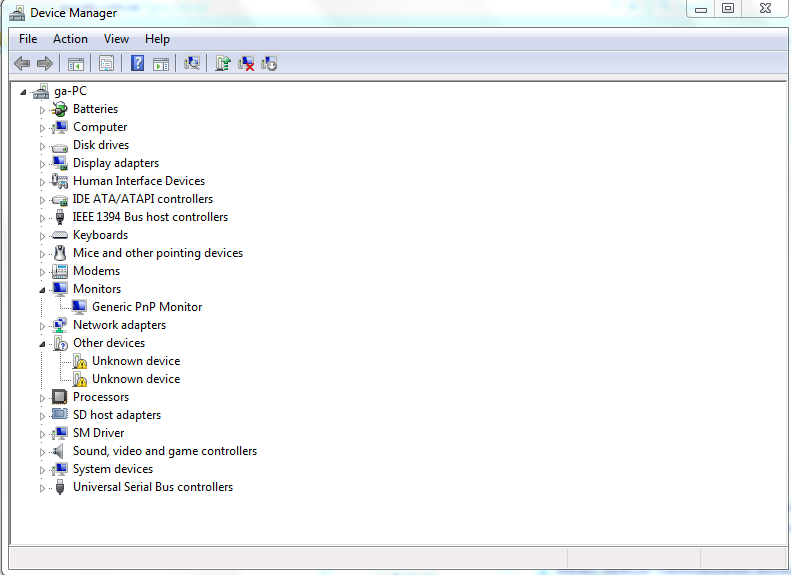Image resolution: width=791 pixels, height=575 pixels.
Task: Expand the Computer node
Action: coord(42,128)
